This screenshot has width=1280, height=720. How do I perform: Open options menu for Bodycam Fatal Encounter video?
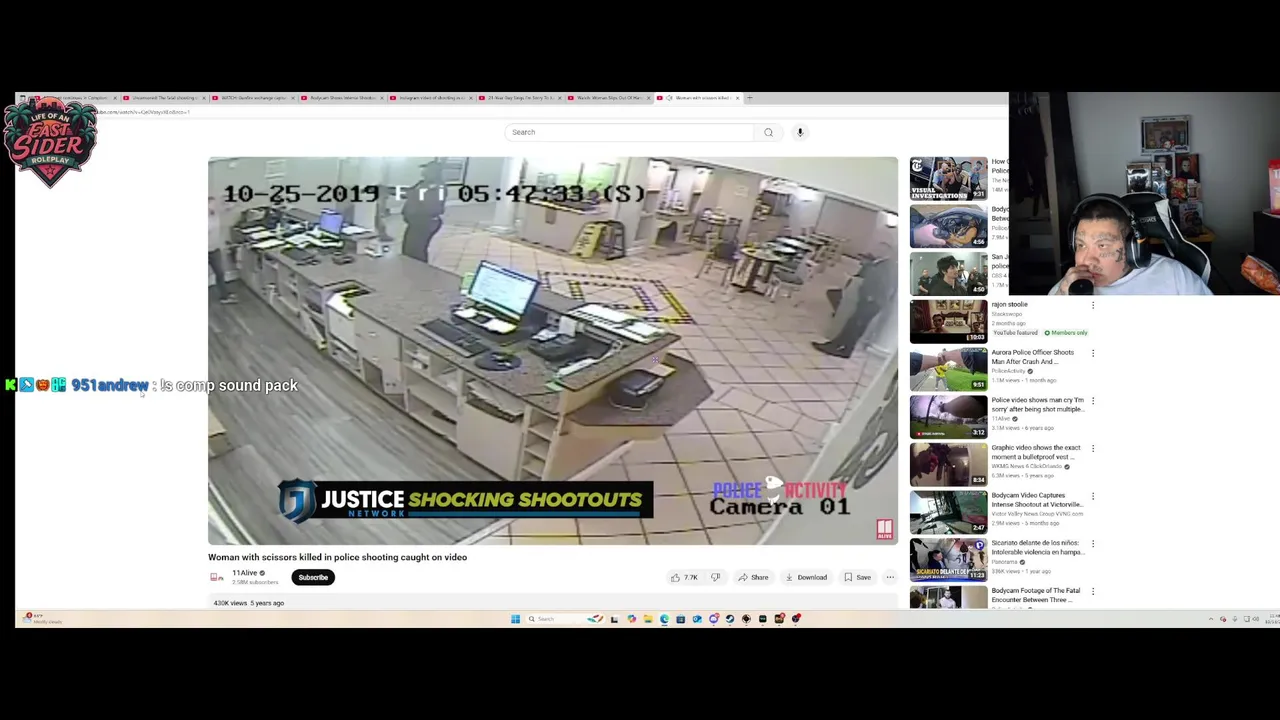click(1093, 592)
